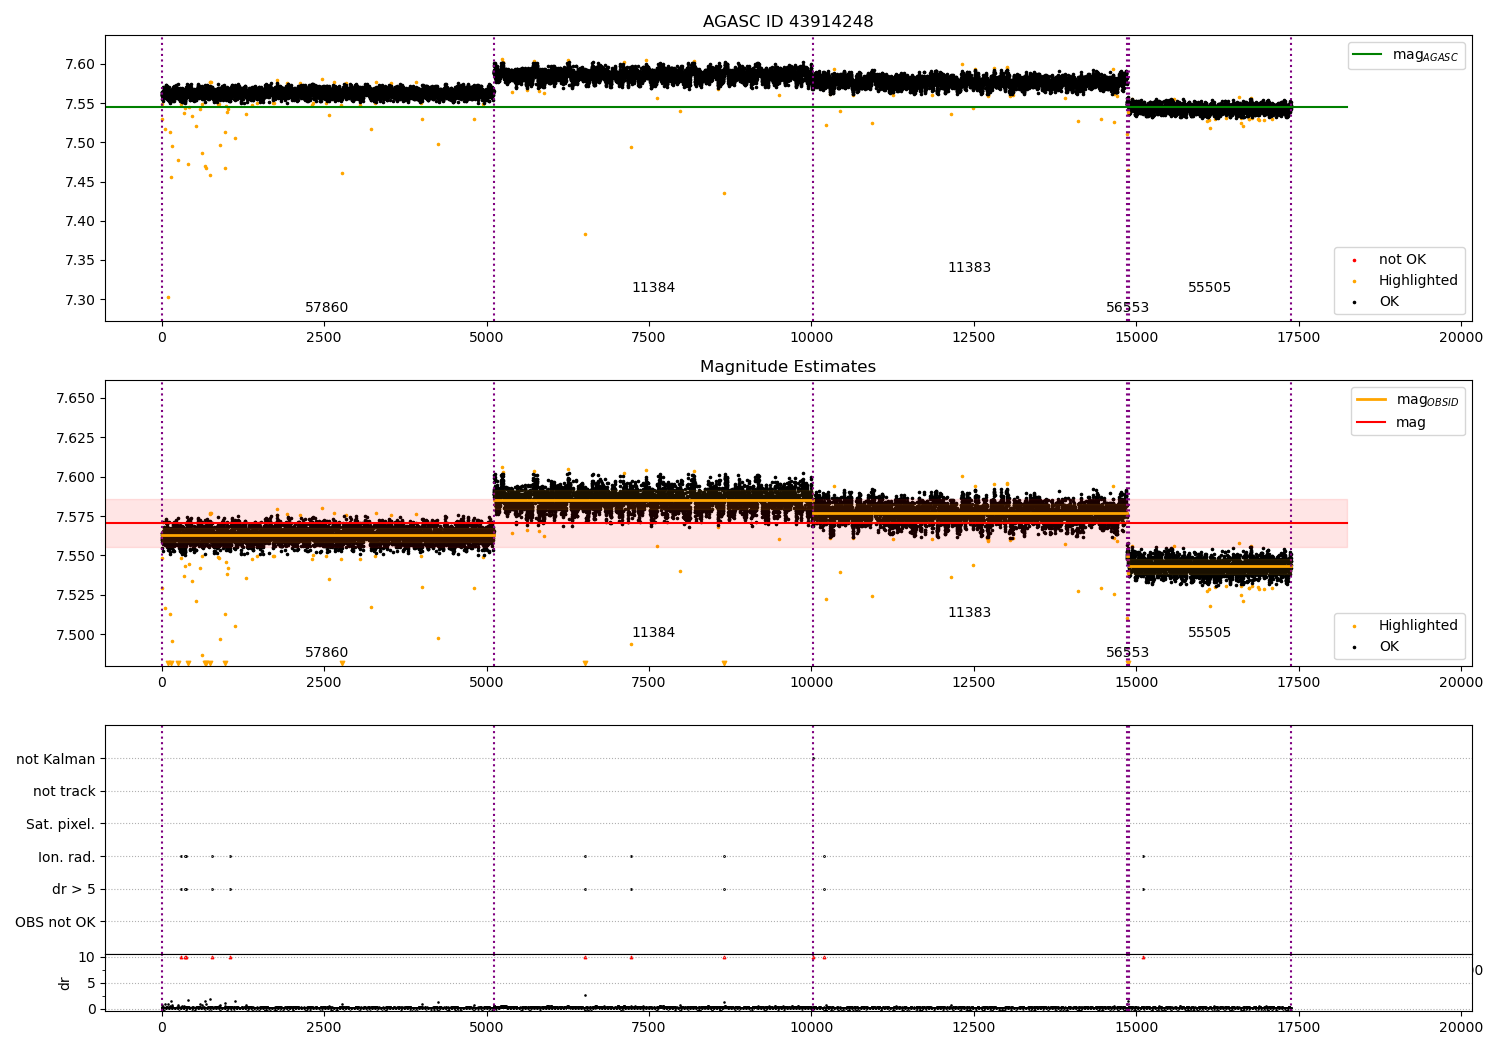Click the 'not Kalman' axis label

click(56, 759)
